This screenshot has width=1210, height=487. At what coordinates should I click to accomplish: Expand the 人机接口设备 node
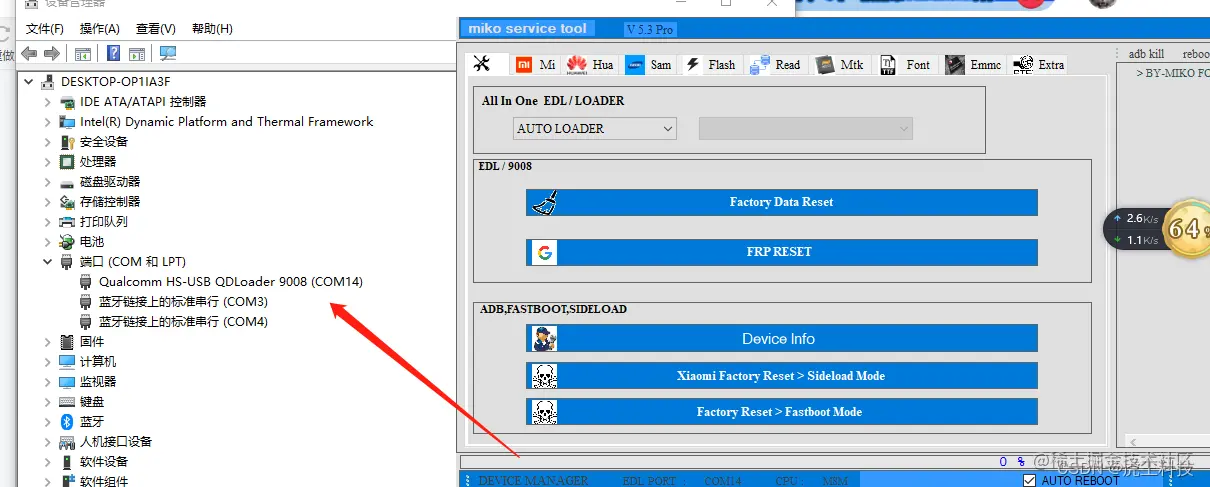tap(47, 442)
